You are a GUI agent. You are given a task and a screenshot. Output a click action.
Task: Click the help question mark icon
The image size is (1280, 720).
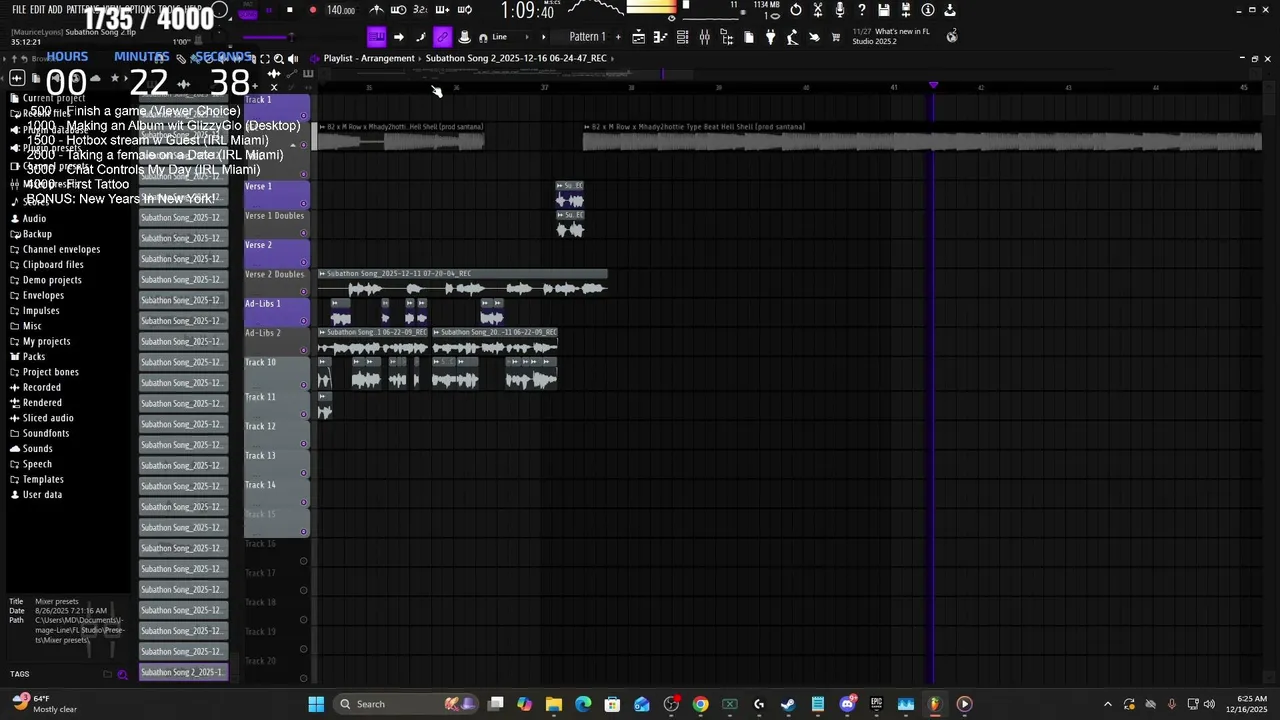coord(862,10)
